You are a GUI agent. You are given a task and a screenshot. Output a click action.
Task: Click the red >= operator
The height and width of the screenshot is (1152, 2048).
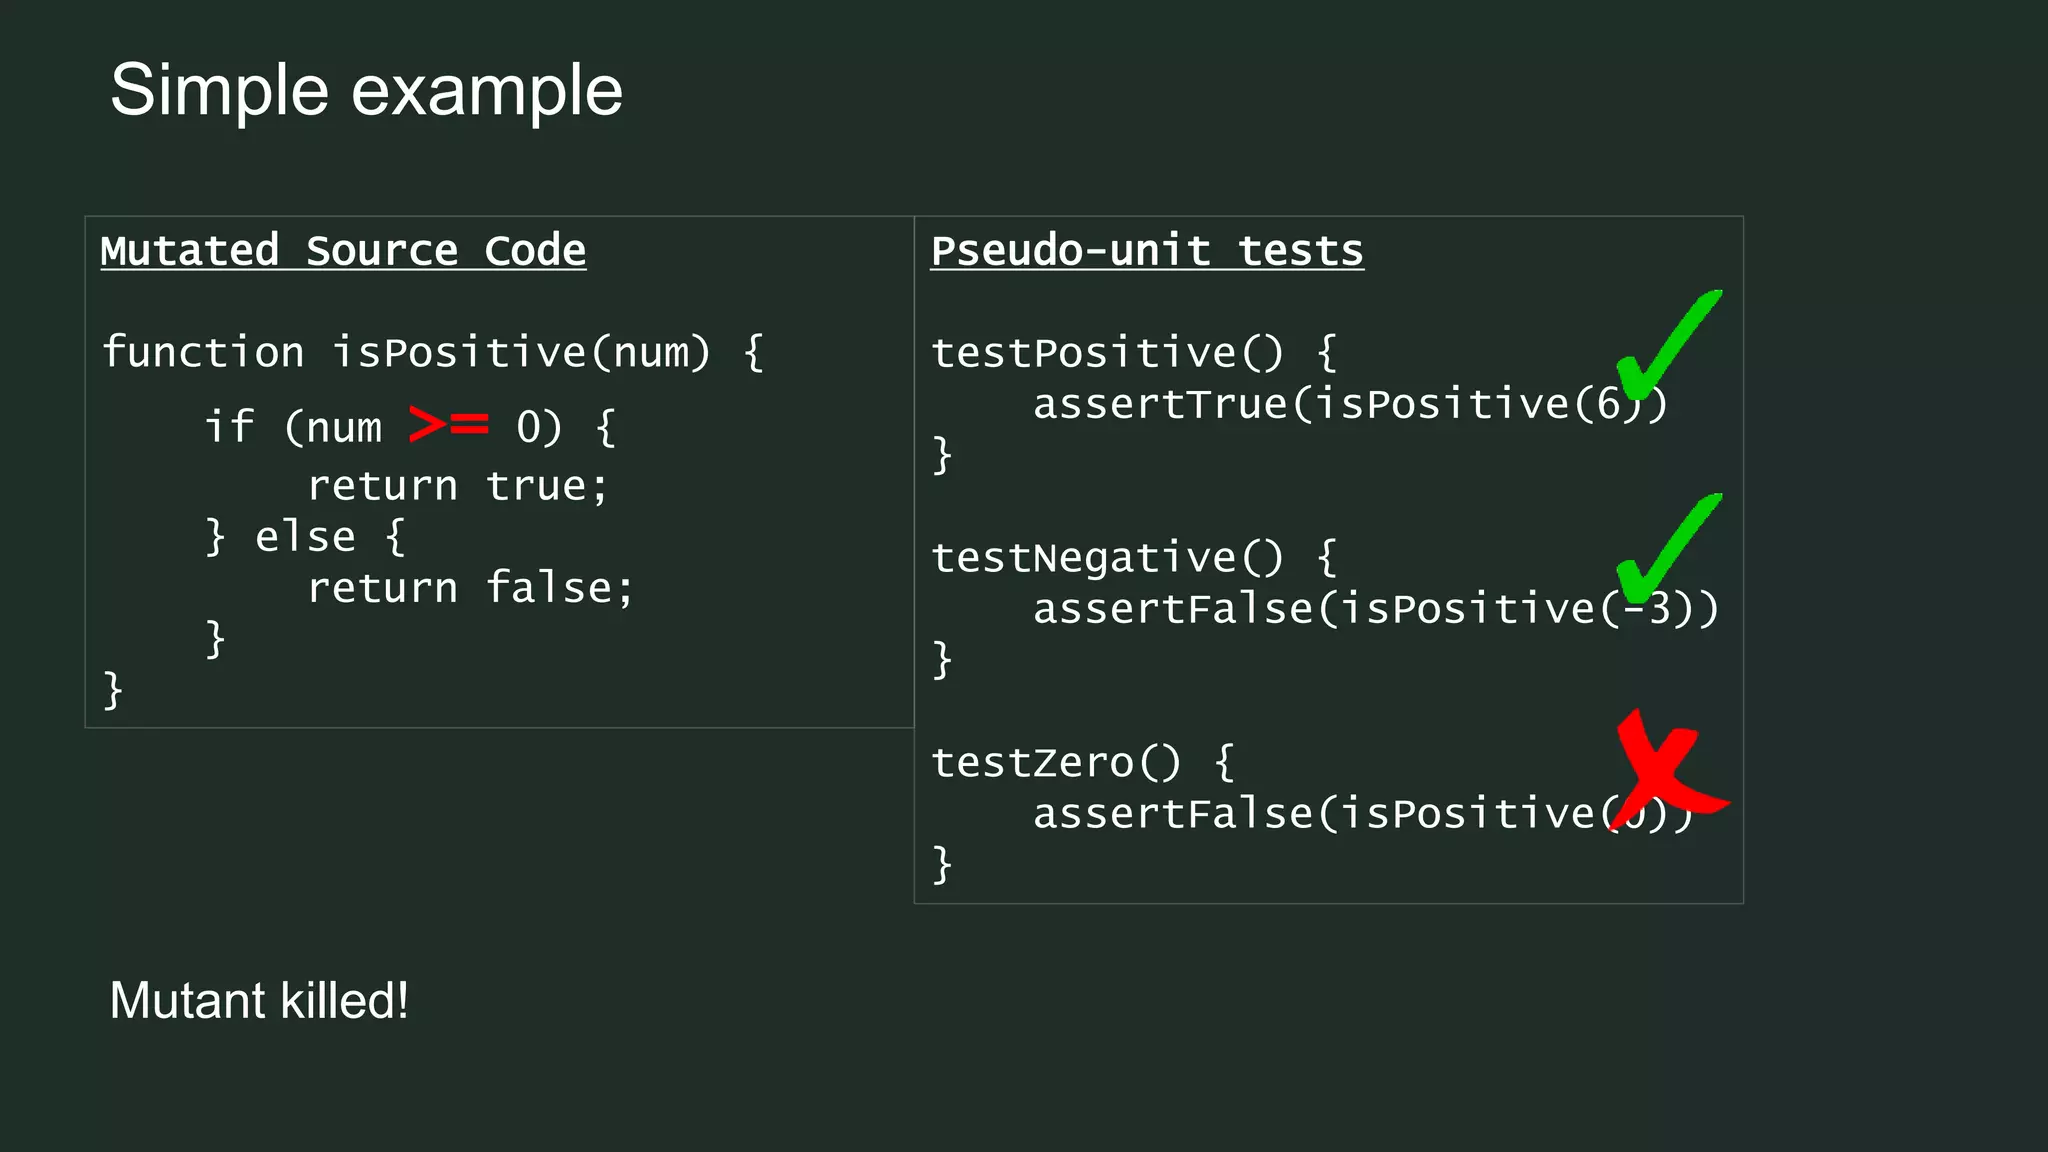[449, 425]
